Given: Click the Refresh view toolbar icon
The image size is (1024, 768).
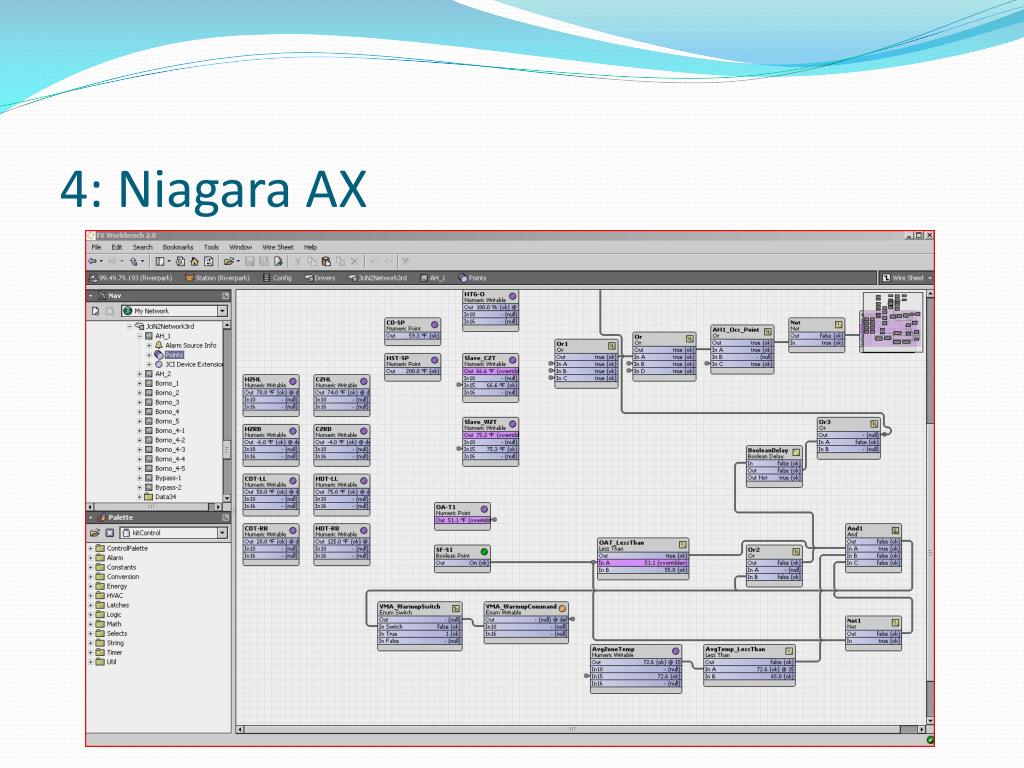Looking at the screenshot, I should click(x=209, y=261).
